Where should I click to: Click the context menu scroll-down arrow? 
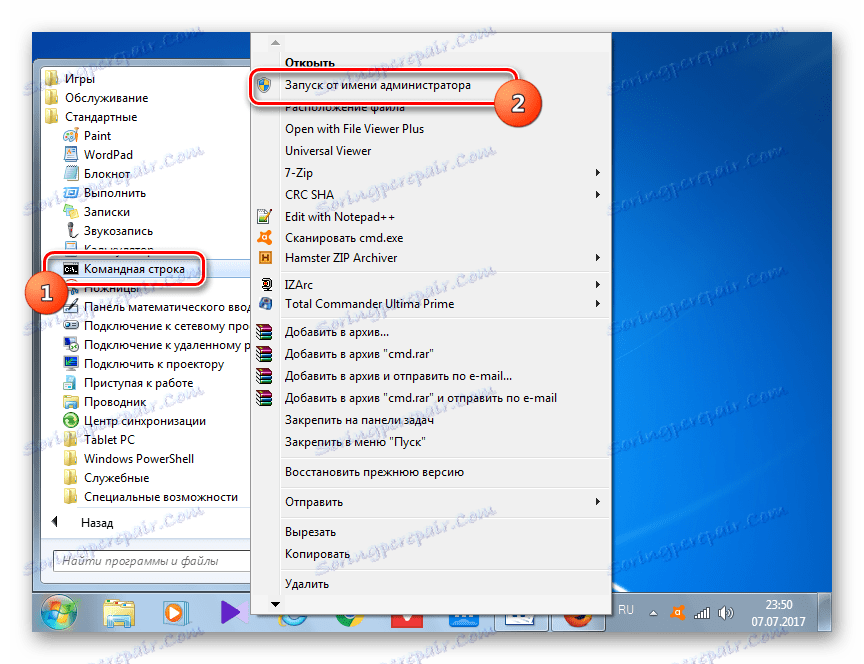tap(276, 604)
